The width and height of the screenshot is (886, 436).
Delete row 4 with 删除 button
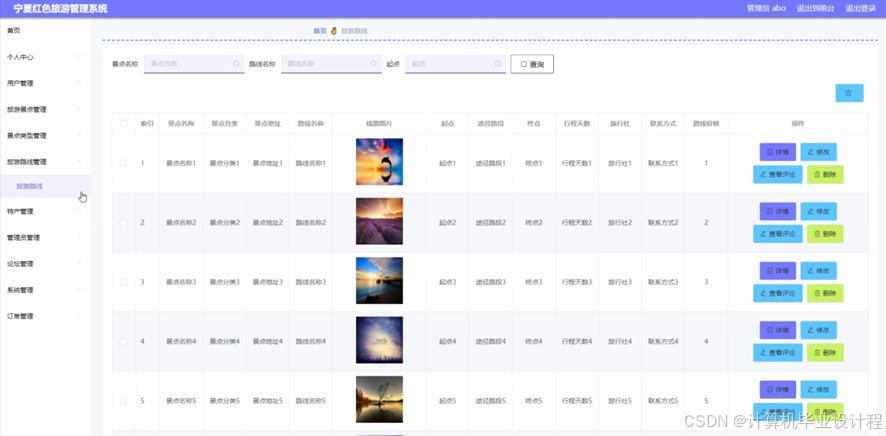825,352
